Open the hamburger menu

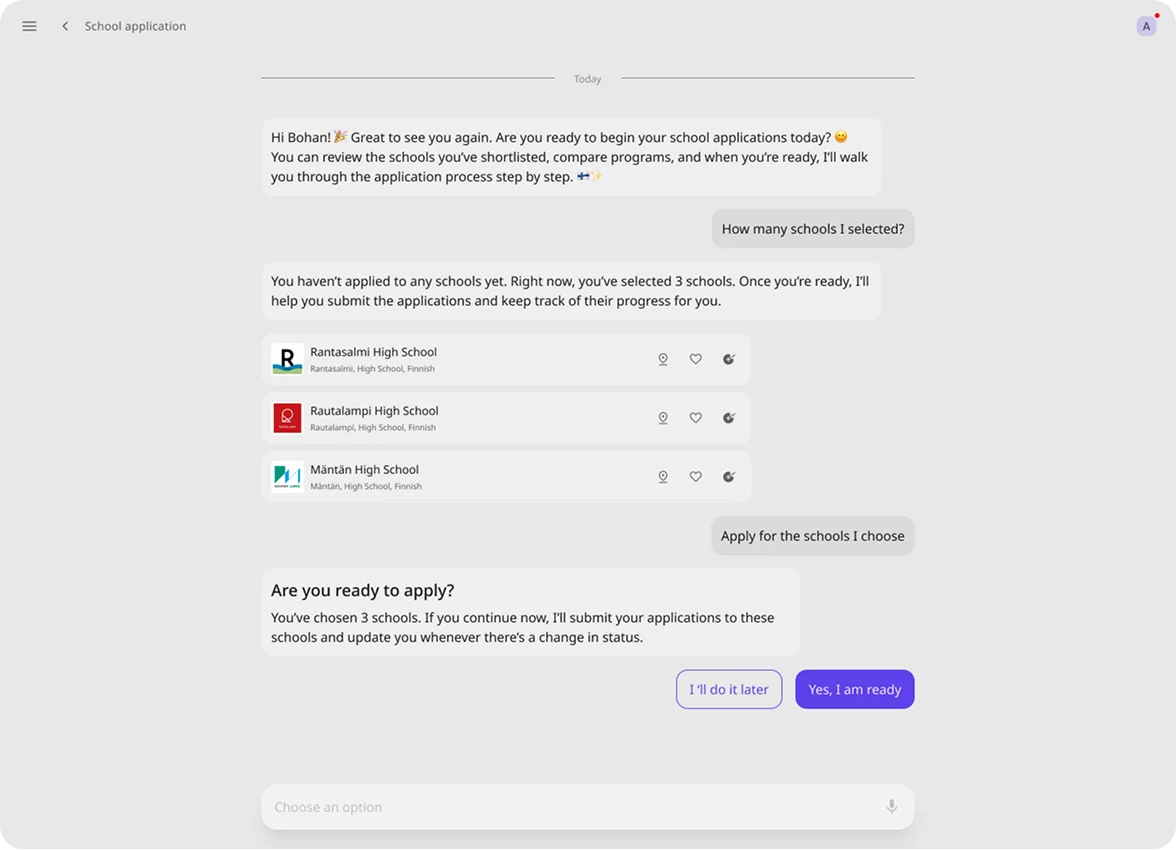click(29, 26)
